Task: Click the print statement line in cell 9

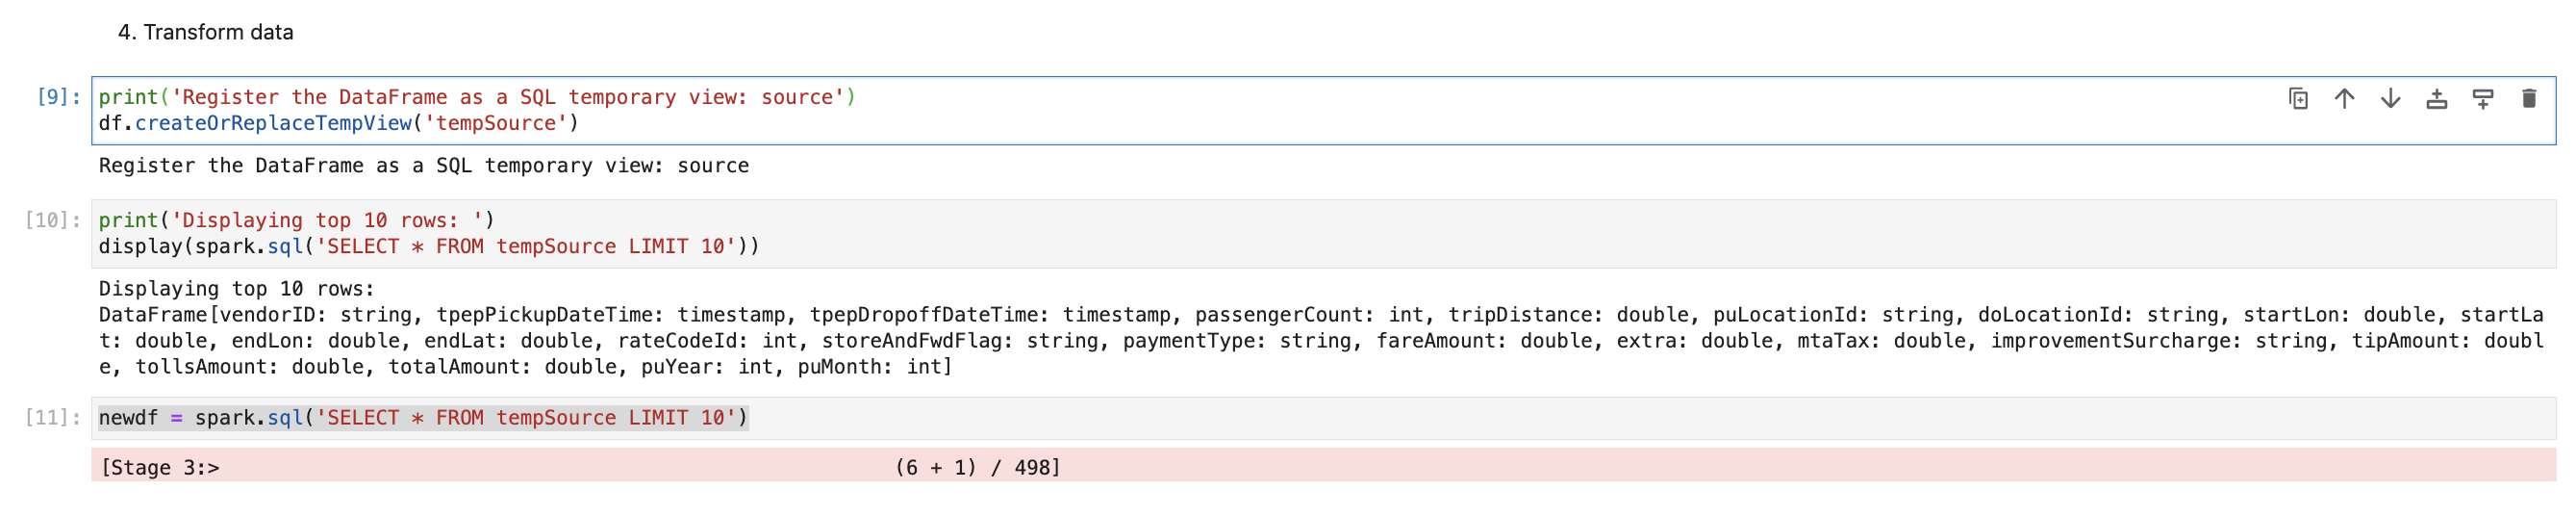Action: [x=476, y=97]
